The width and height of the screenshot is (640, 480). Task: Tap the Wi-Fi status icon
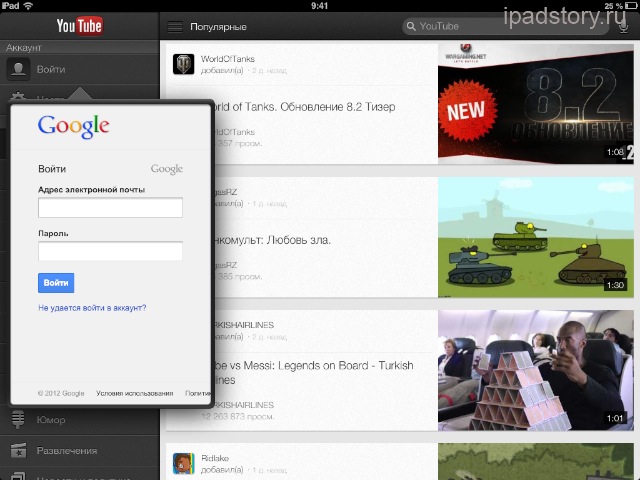point(28,6)
